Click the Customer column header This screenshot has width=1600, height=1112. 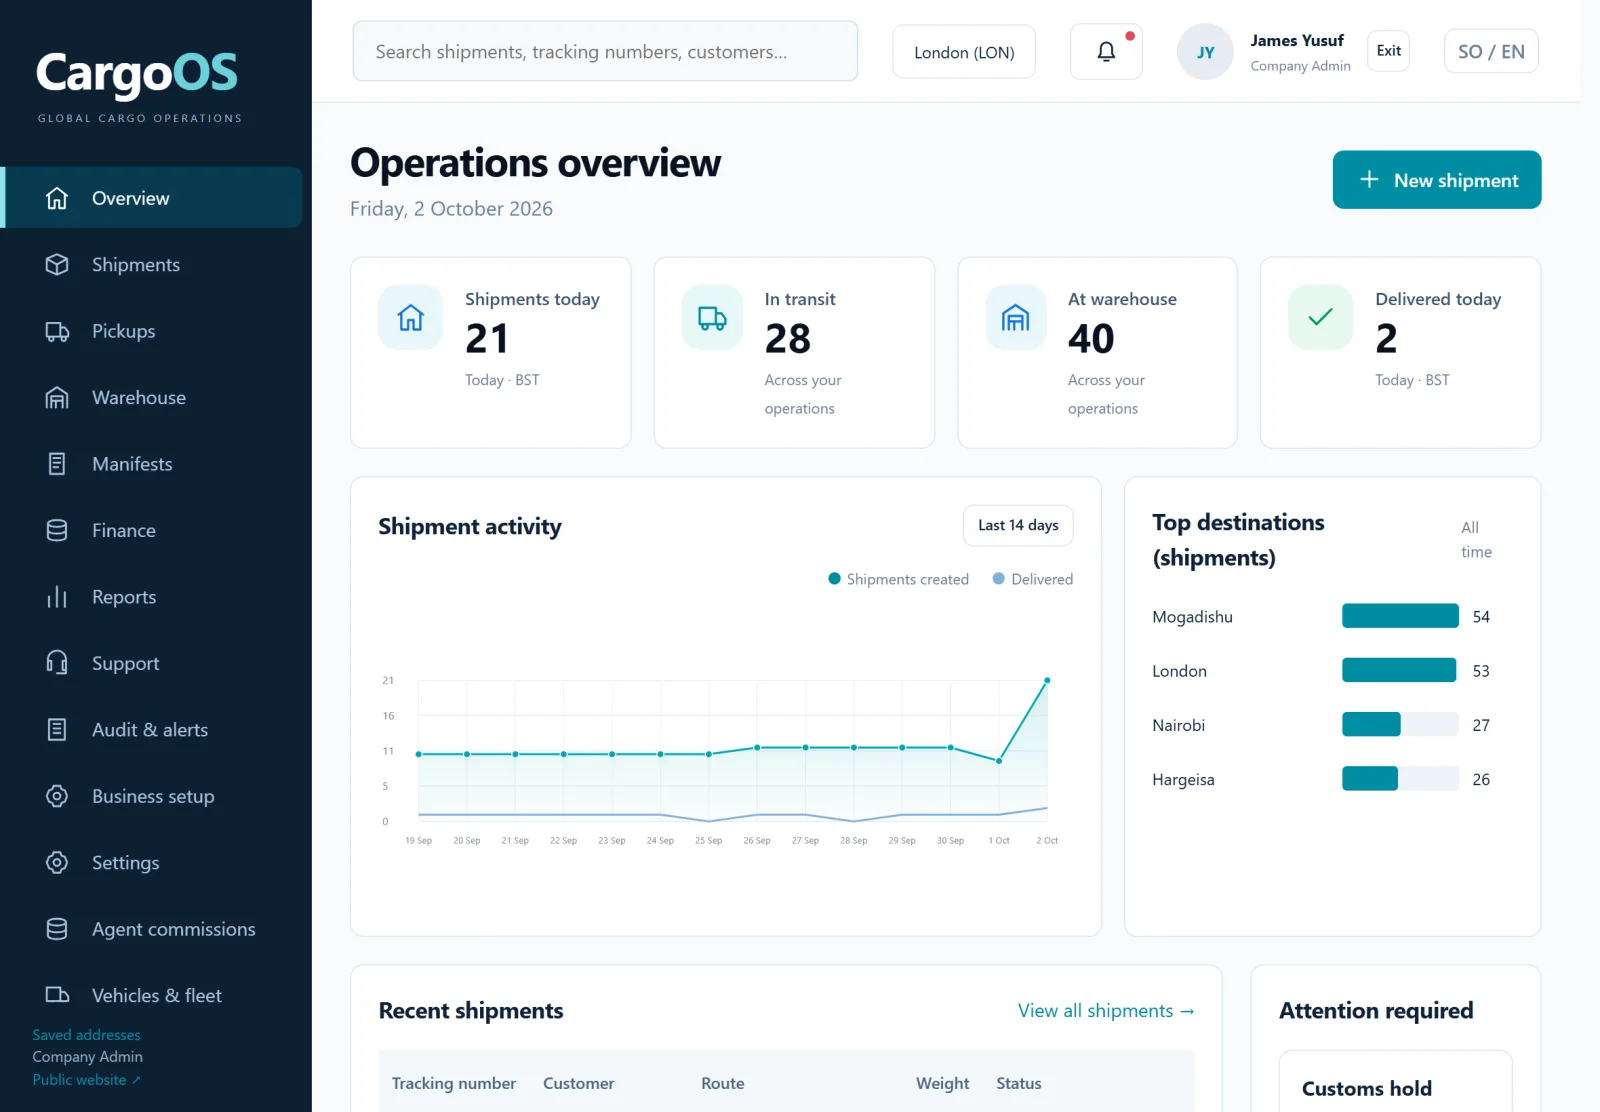click(579, 1083)
